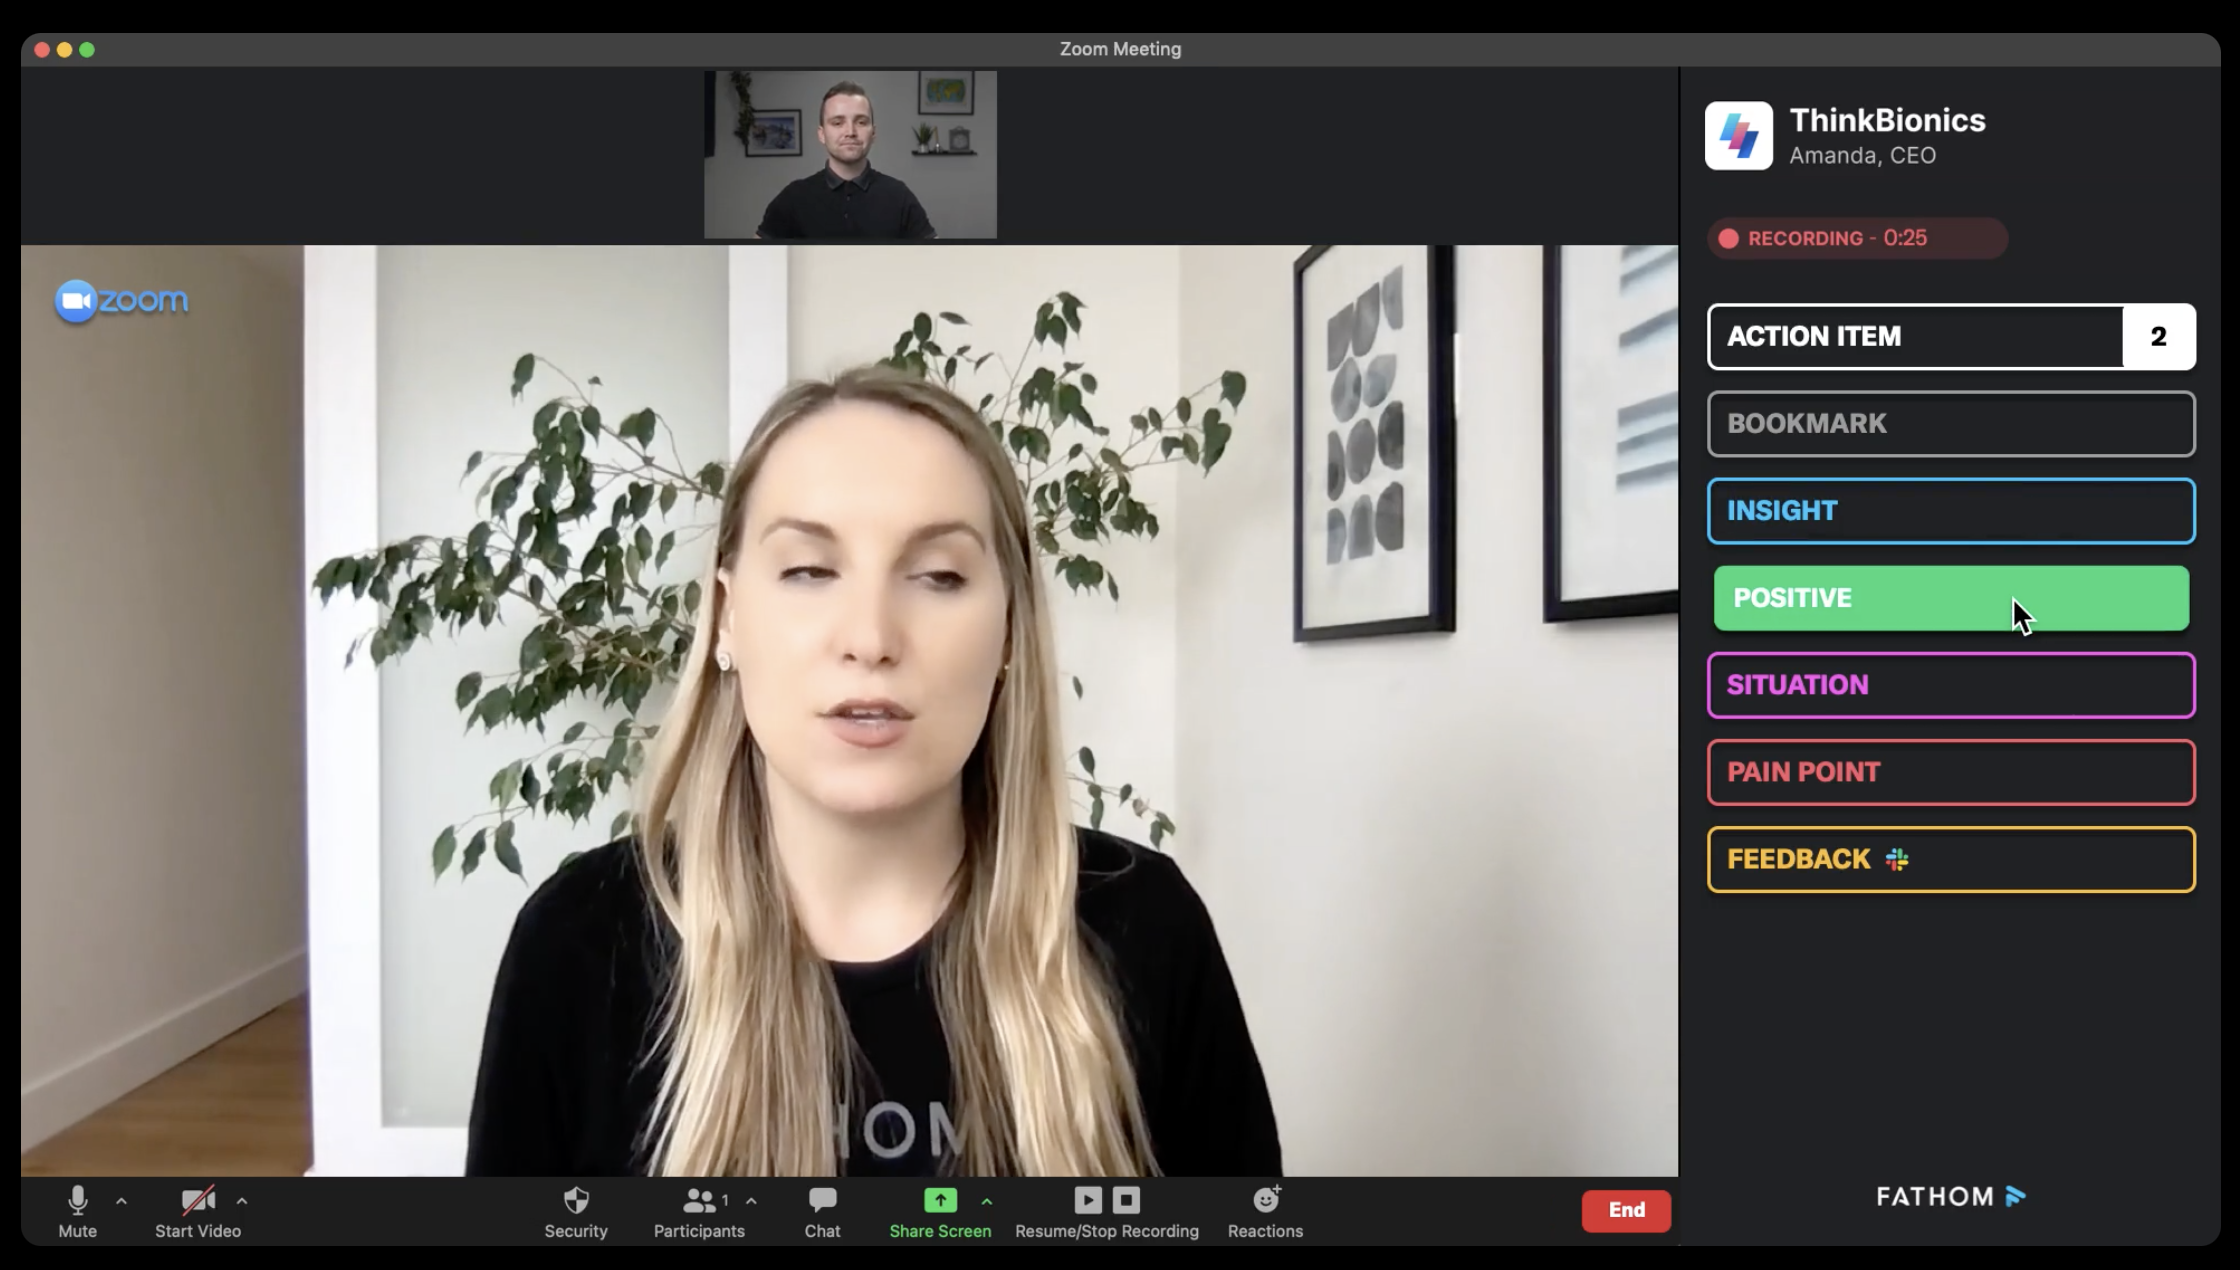Click the INSIGHT tag button

point(1951,510)
